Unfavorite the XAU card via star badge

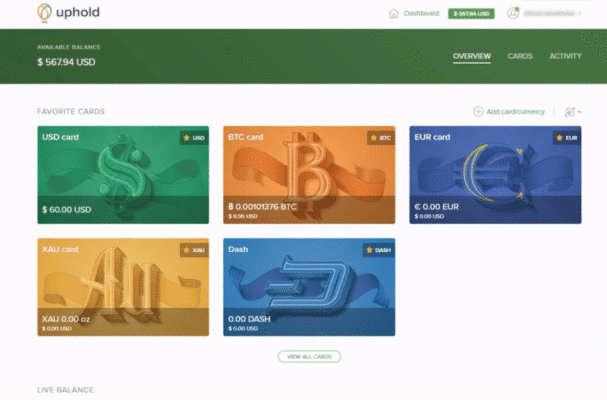point(186,250)
